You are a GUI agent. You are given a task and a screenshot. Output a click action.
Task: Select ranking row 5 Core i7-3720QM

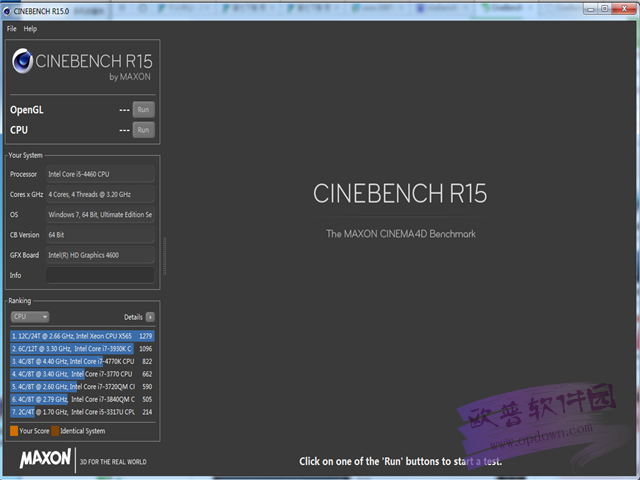point(82,387)
